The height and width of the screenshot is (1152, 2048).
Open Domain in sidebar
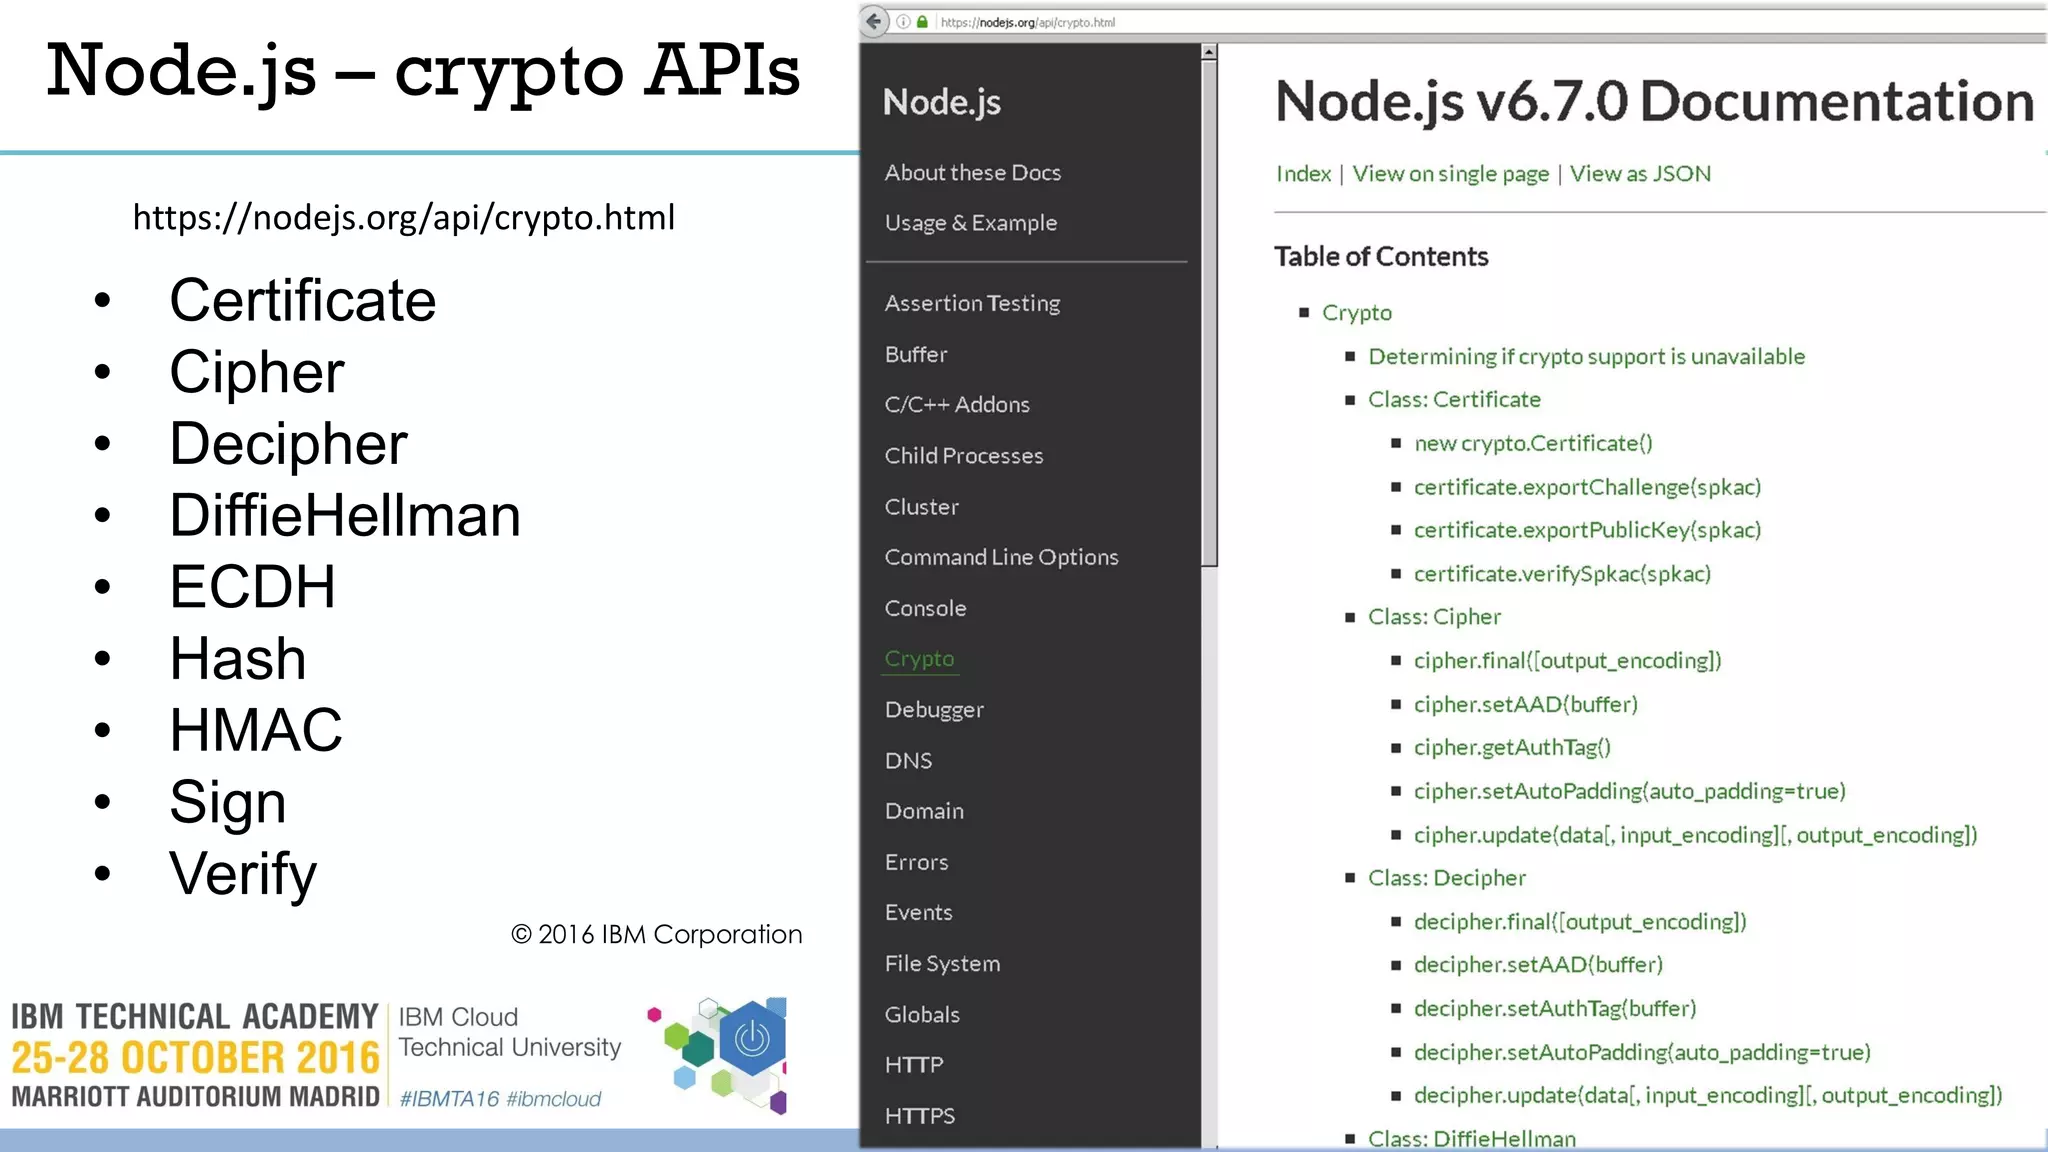pos(924,811)
